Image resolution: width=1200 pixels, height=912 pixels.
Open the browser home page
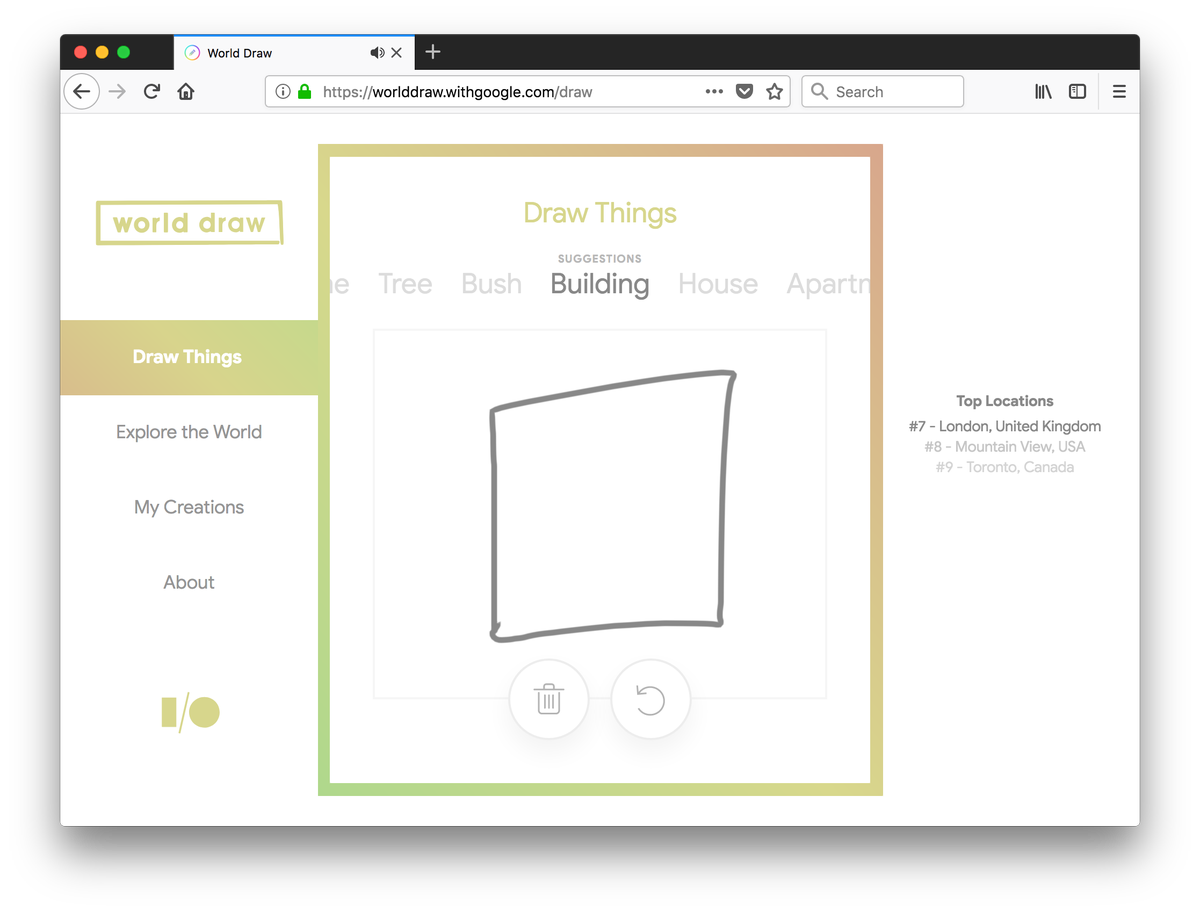tap(186, 92)
